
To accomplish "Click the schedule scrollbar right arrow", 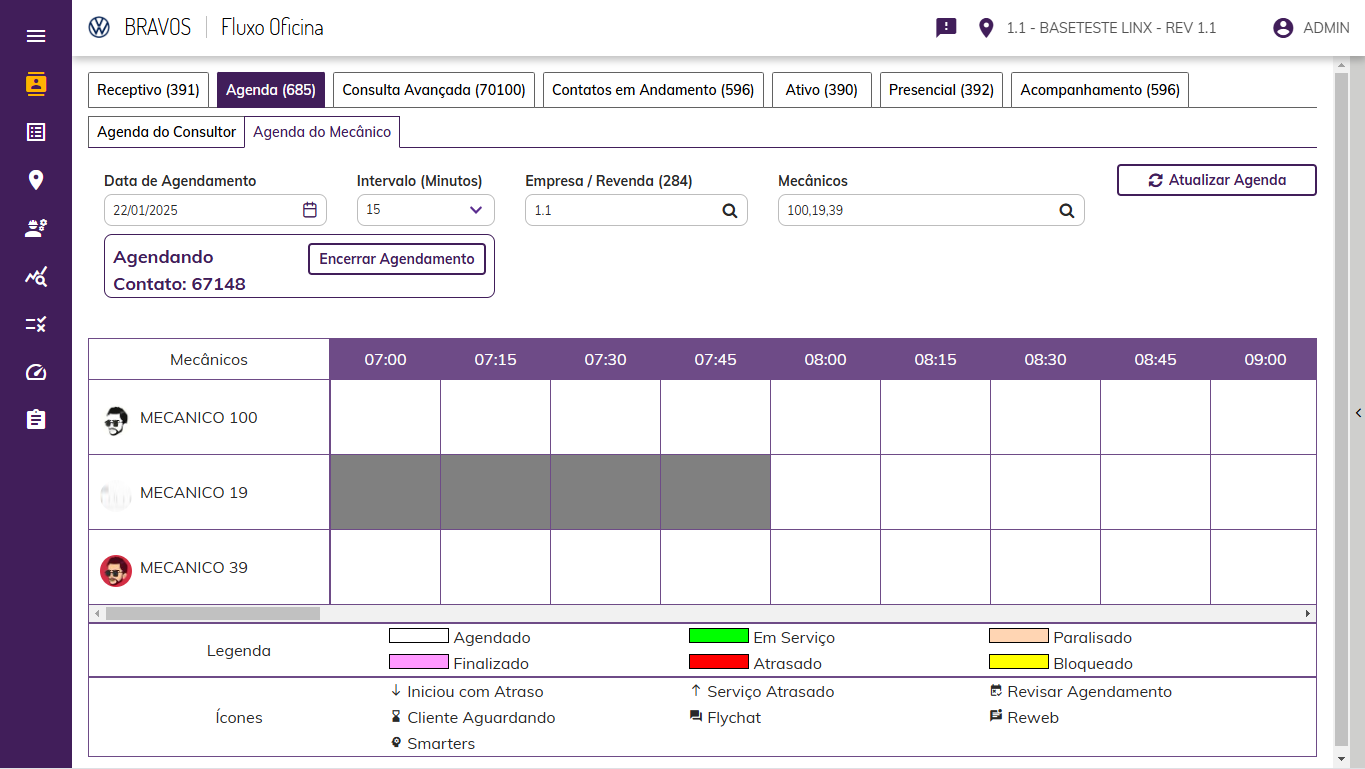I will (x=1308, y=613).
